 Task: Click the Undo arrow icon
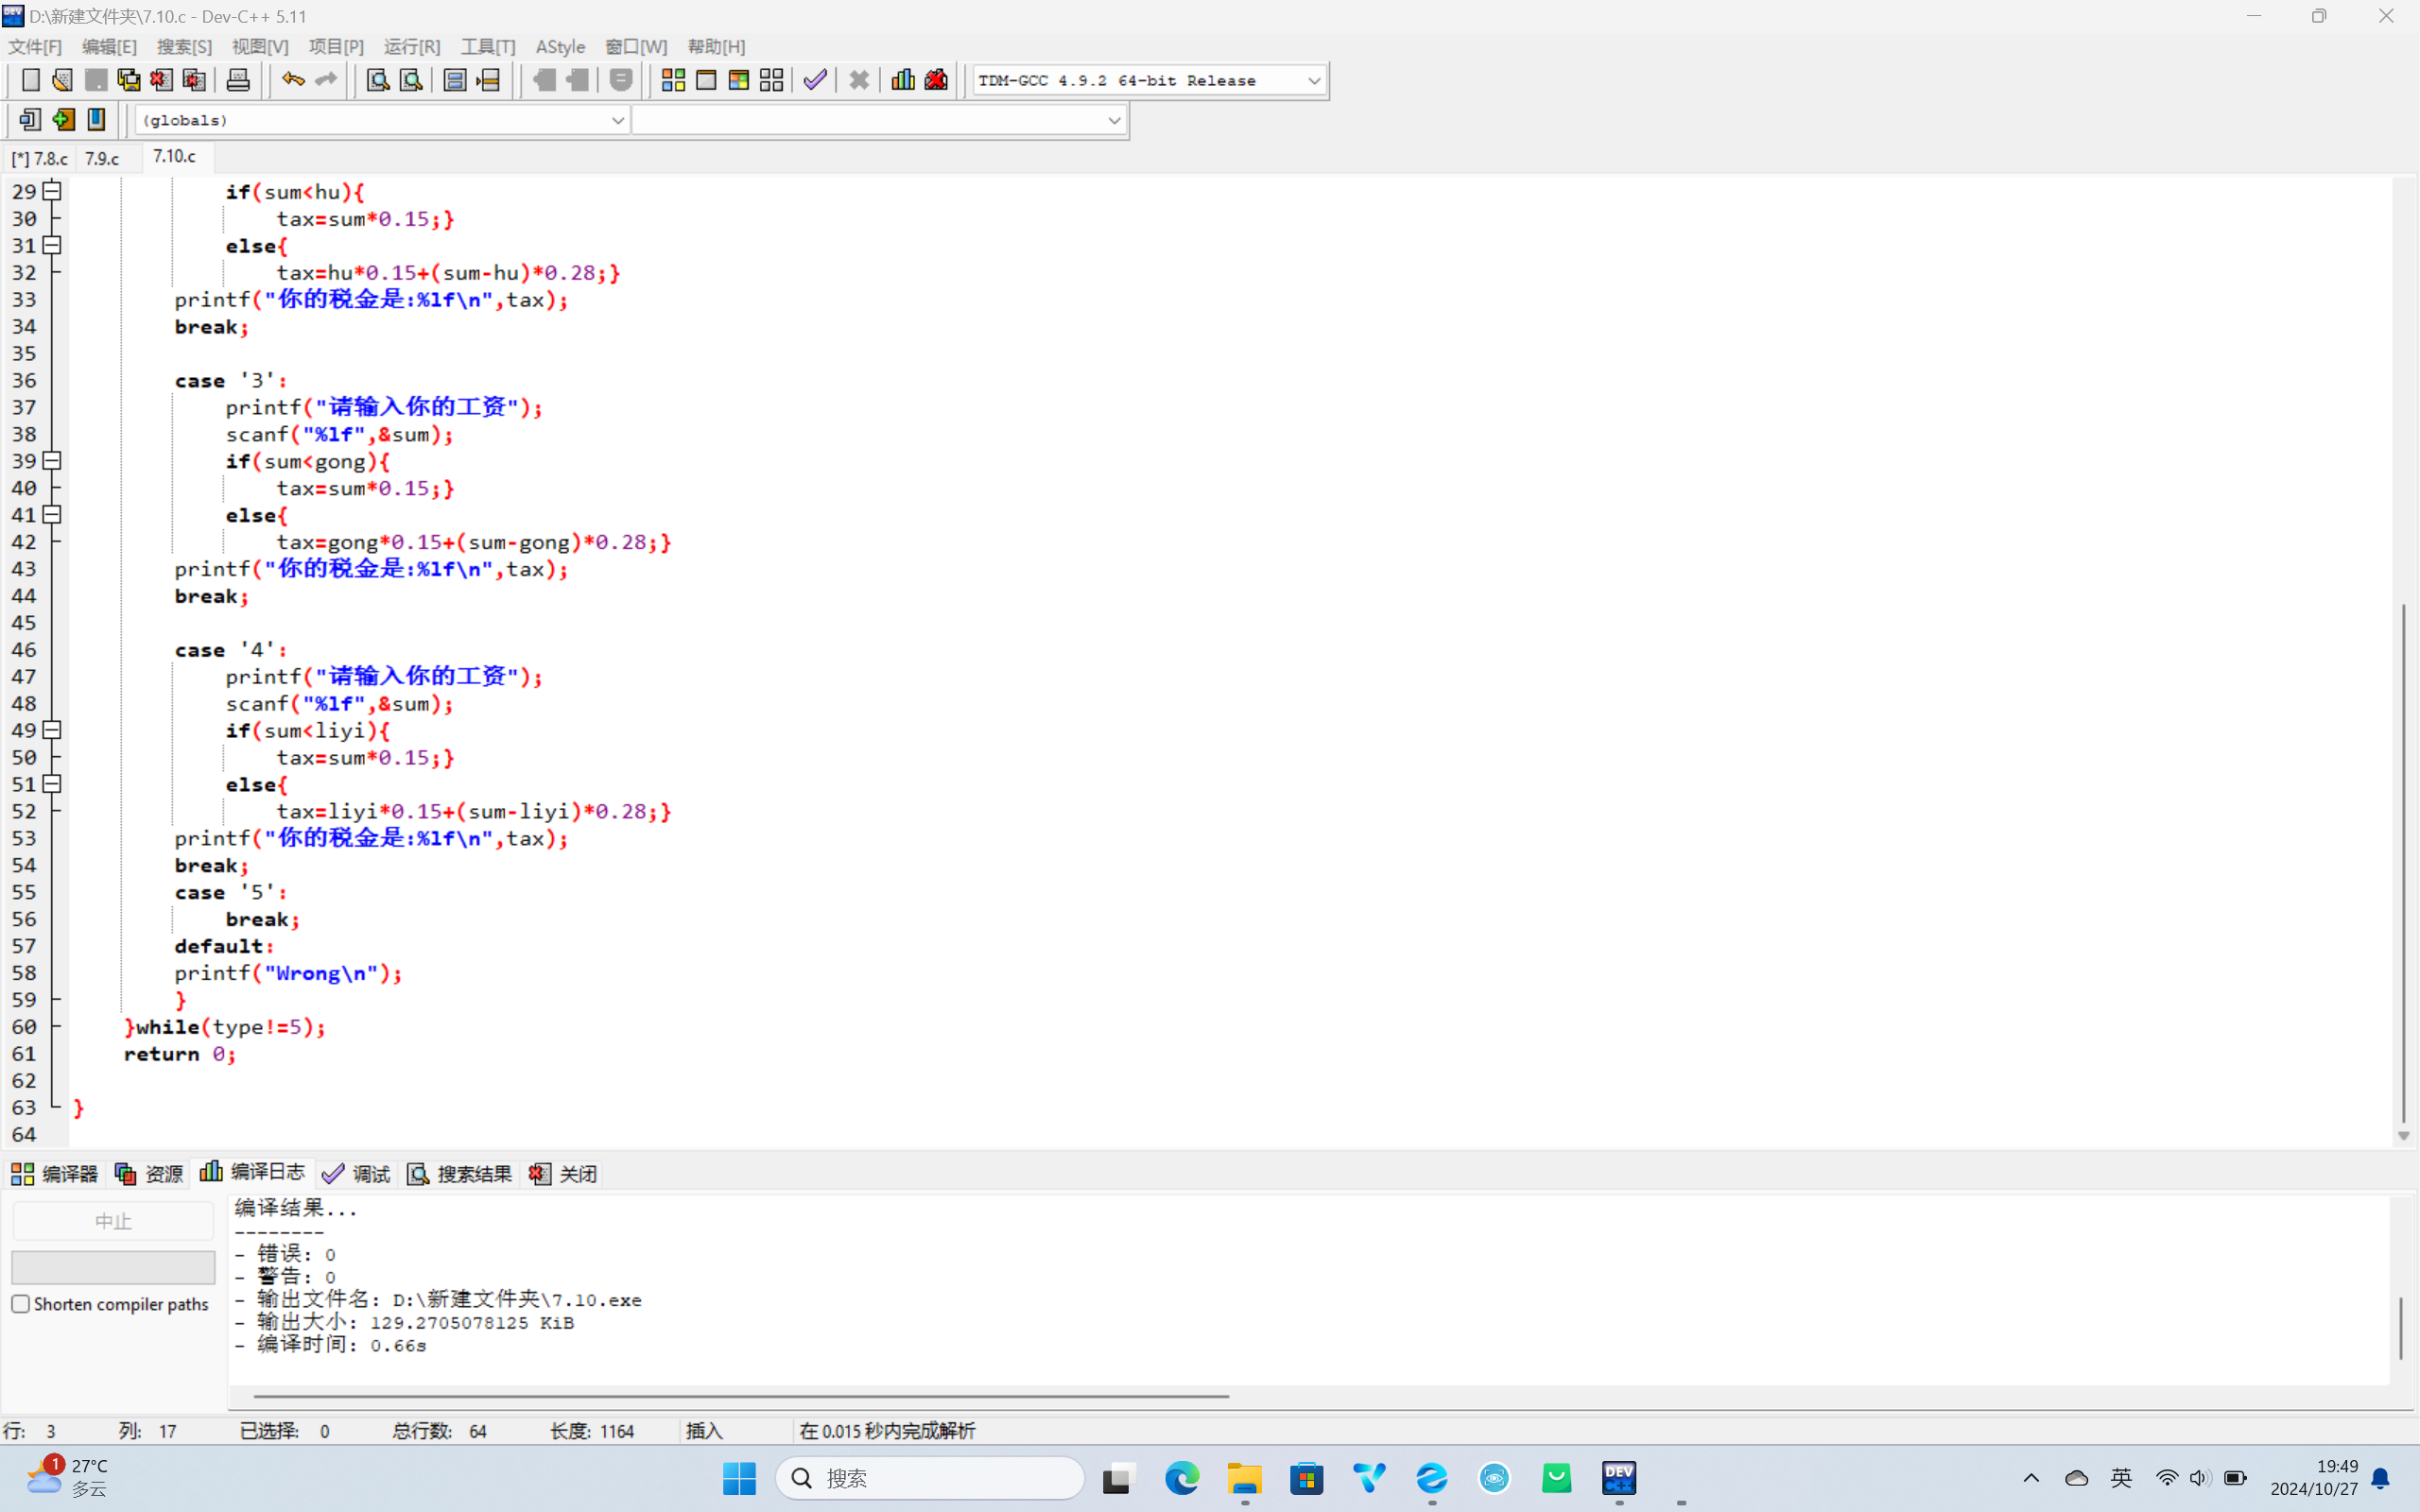click(292, 80)
